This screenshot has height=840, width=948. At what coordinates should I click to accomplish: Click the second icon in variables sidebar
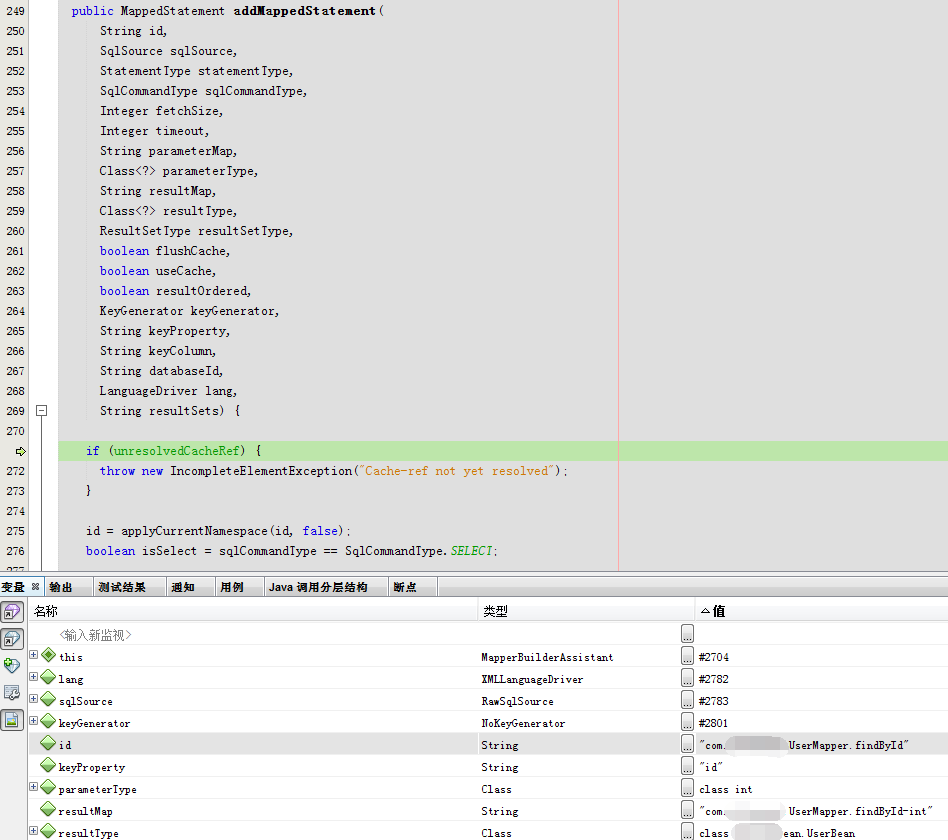tap(12, 639)
